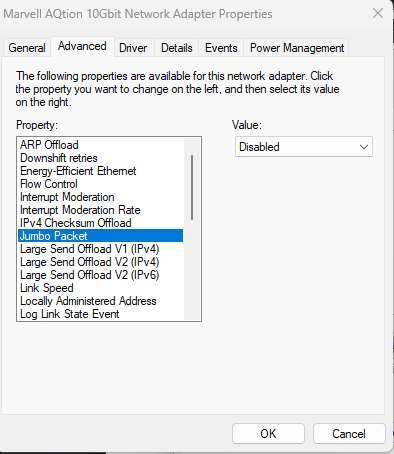Confirm changes with the OK button

pyautogui.click(x=268, y=434)
